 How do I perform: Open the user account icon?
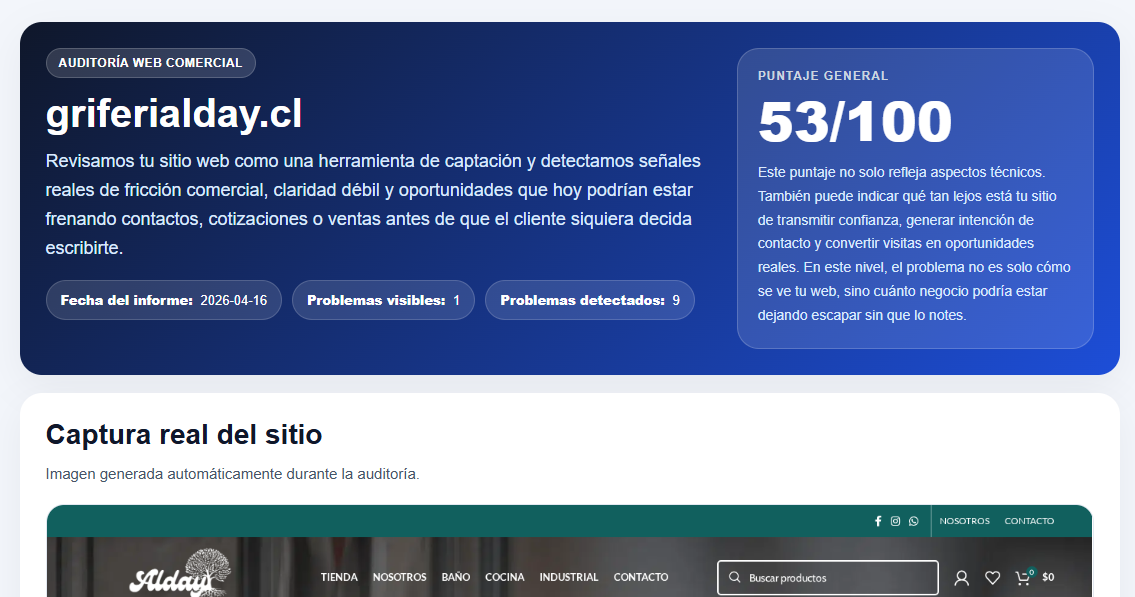coord(961,577)
